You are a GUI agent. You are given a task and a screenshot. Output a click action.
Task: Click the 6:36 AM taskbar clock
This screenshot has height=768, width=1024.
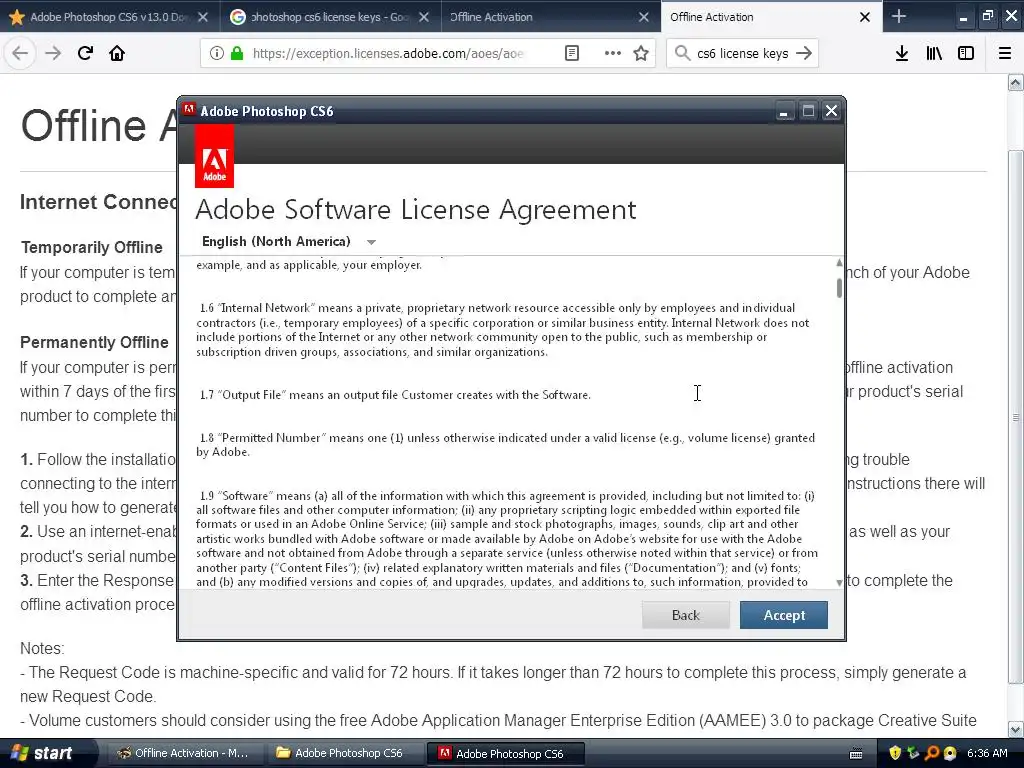(x=987, y=753)
